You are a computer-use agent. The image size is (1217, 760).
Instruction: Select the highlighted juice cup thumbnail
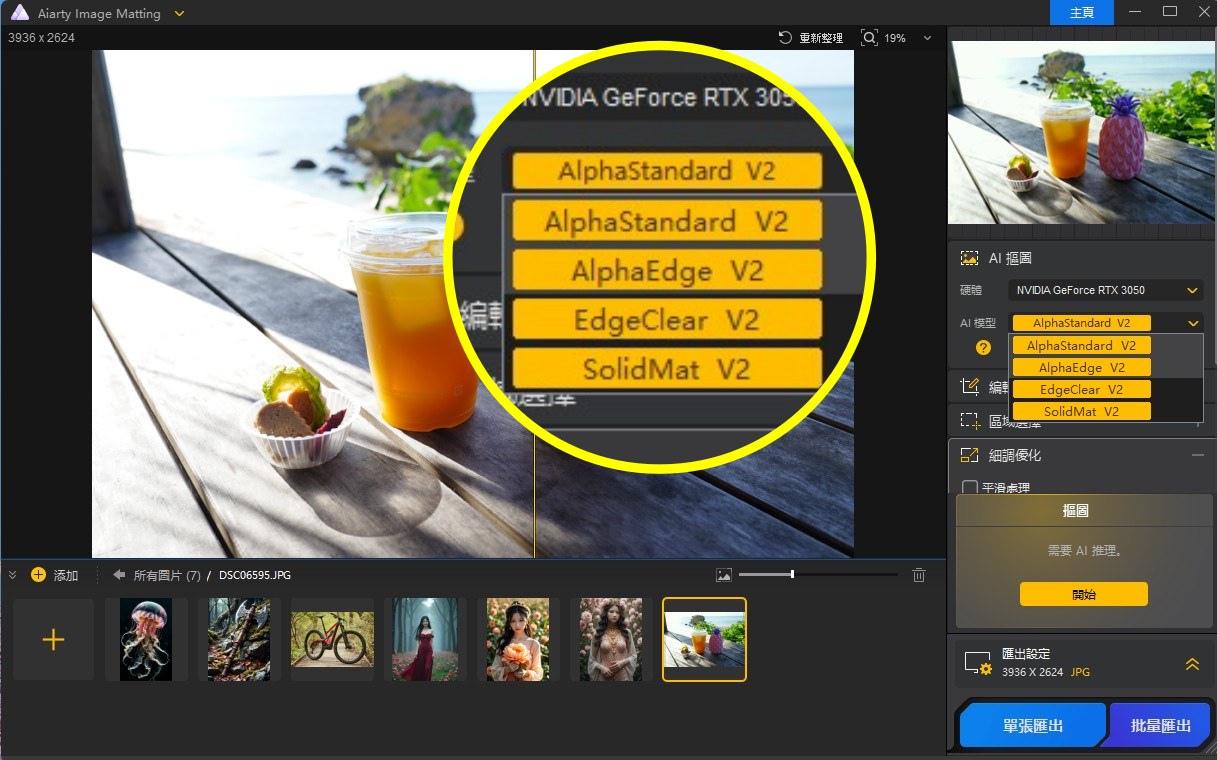[704, 640]
